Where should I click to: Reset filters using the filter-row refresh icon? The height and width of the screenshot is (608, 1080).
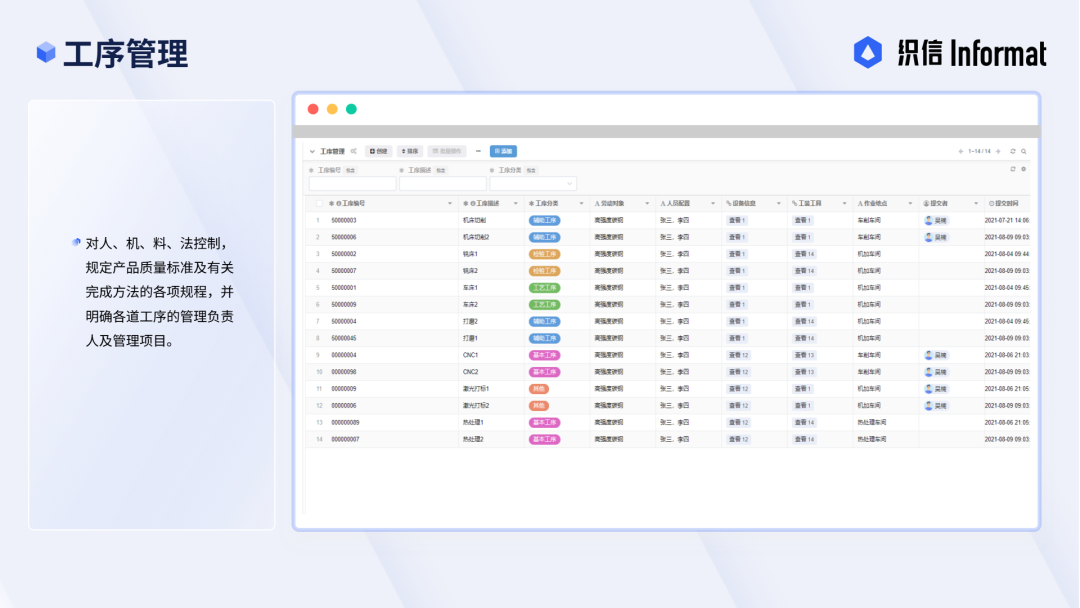(1012, 169)
